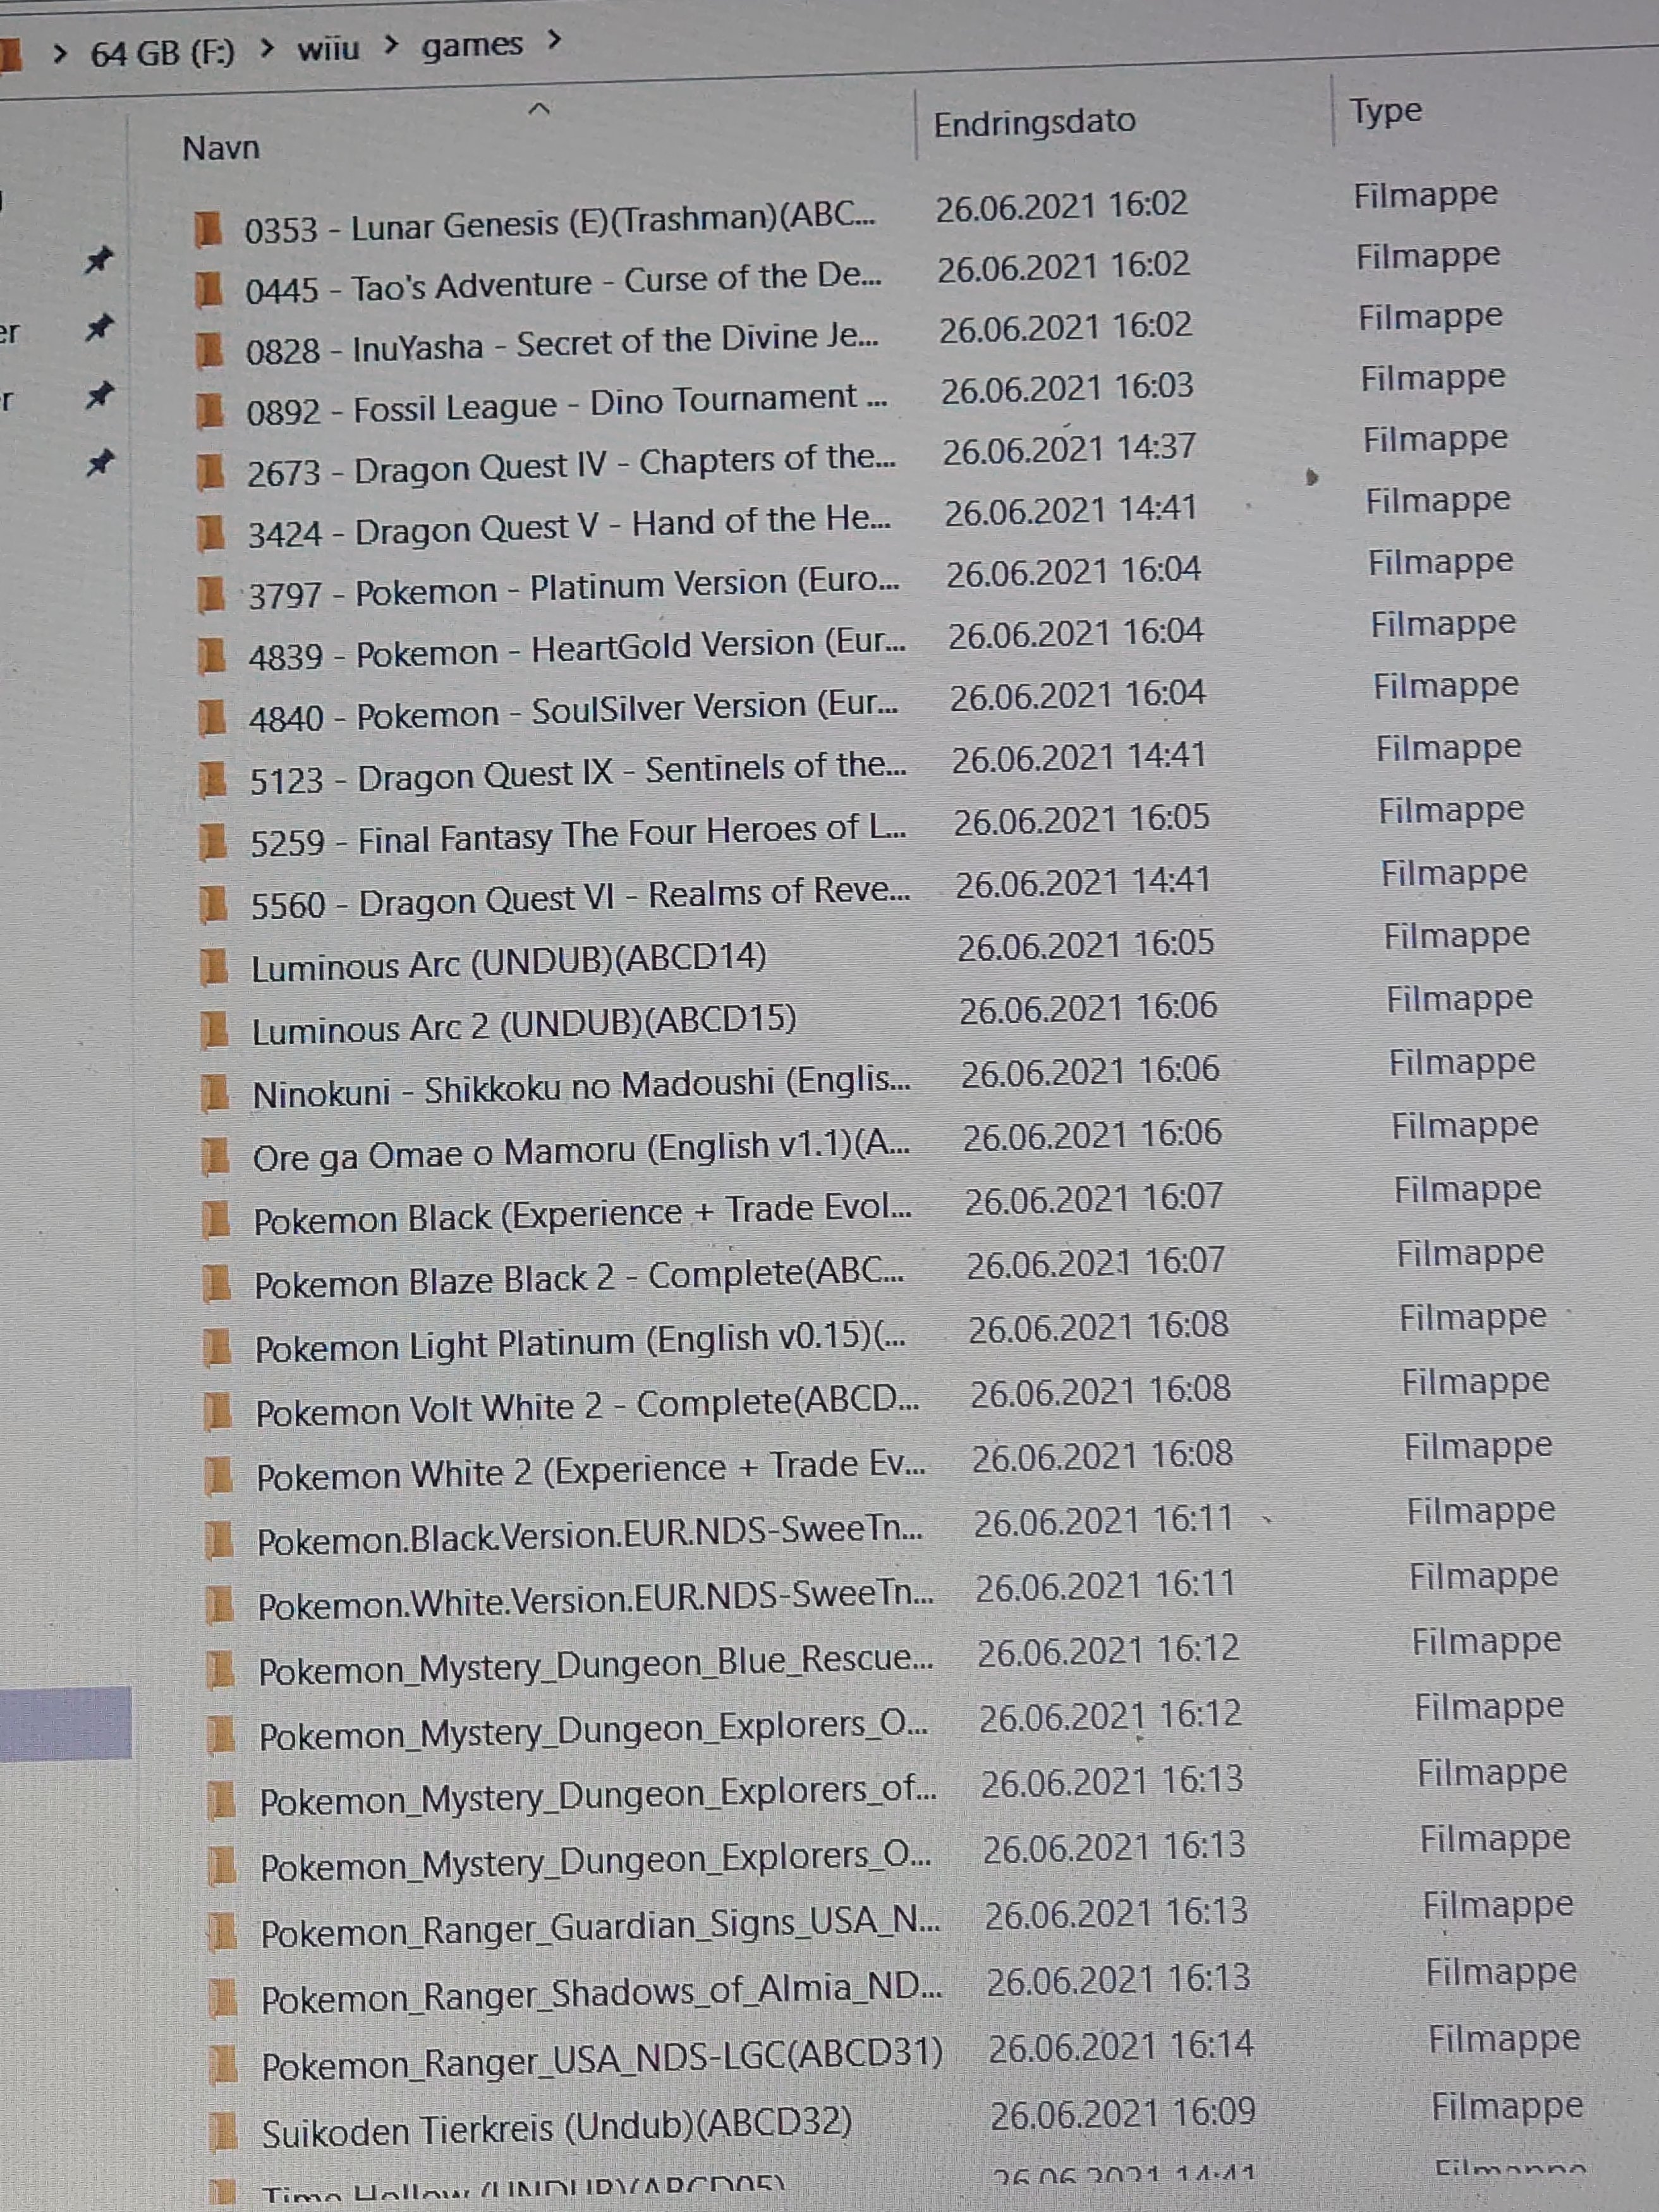This screenshot has height=2212, width=1659.
Task: Click date 26.06.2021 16:05 for Final Fantasy
Action: (x=1081, y=820)
